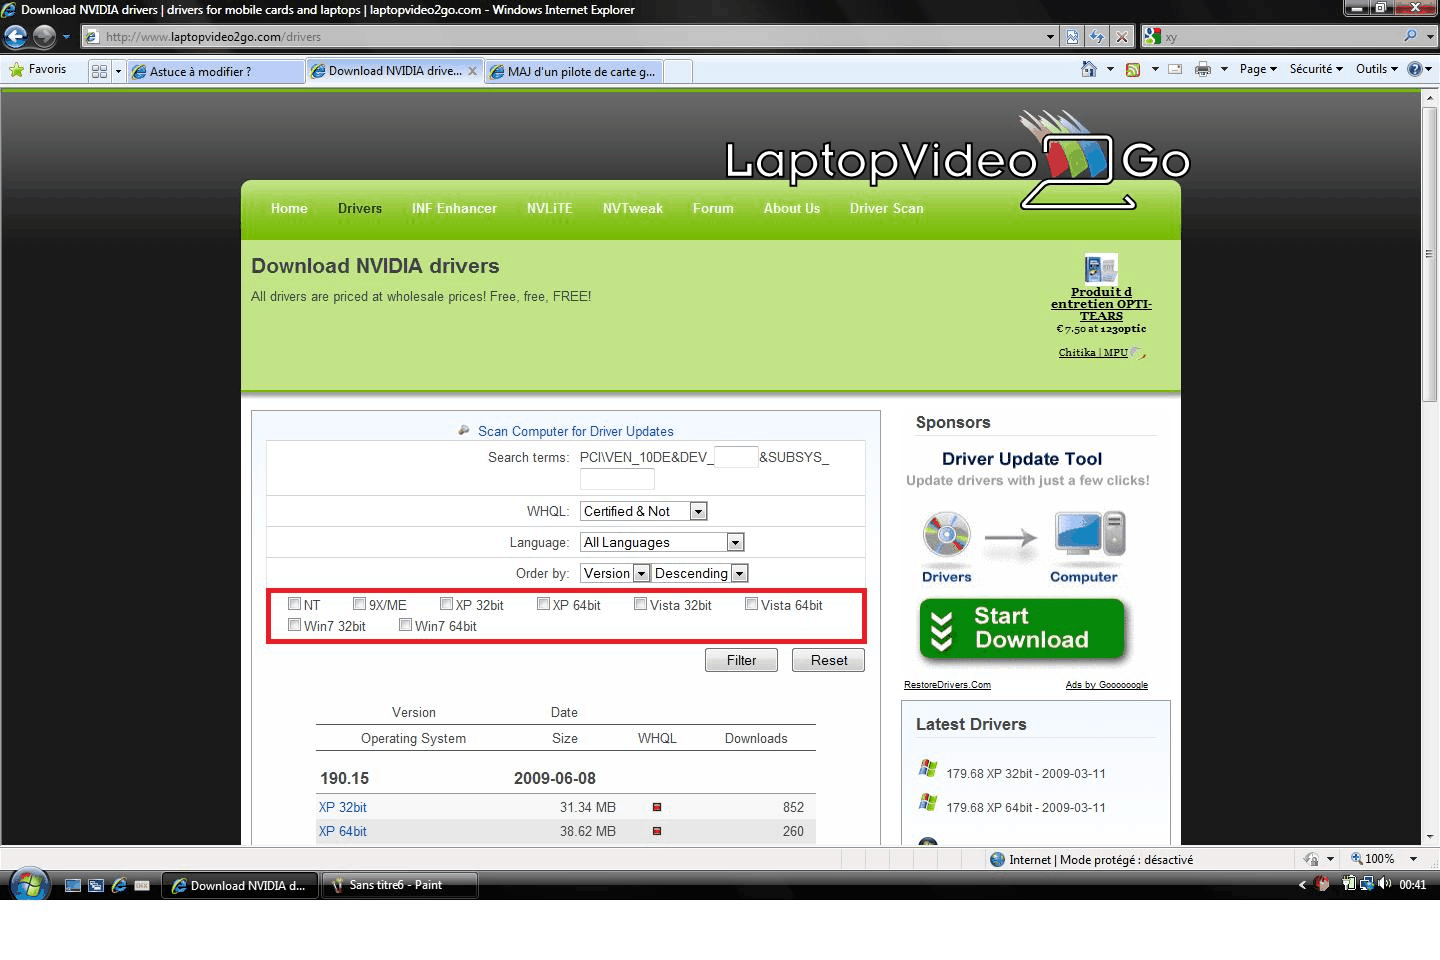Screen dimensions: 1440x960
Task: Click the DEV_ device ID input field
Action: 736,457
